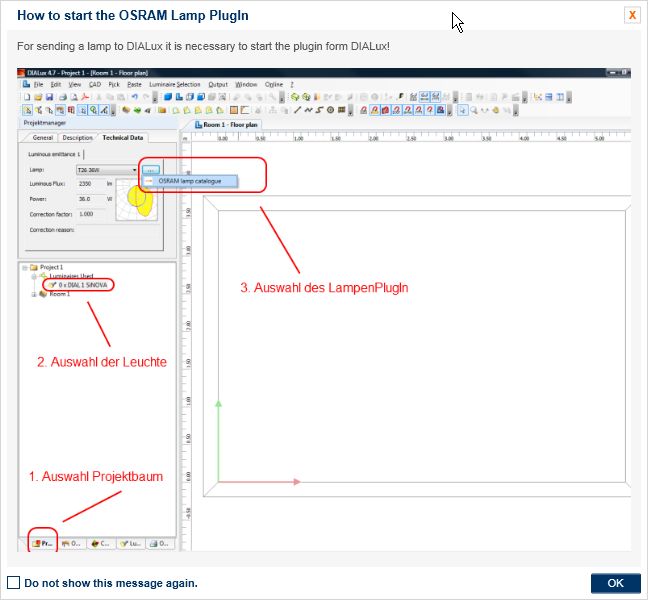This screenshot has height=600, width=648.
Task: Close the dialog with the orange X
Action: [x=632, y=15]
